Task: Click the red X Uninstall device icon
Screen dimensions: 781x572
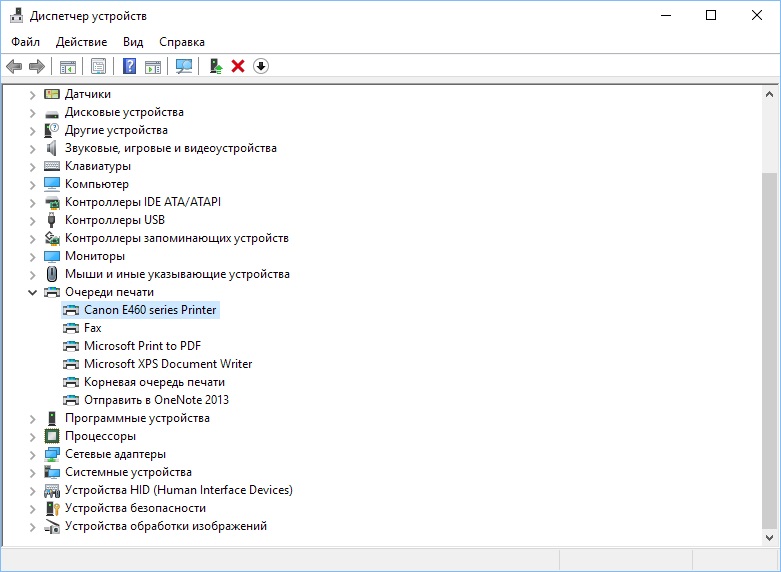Action: [238, 66]
